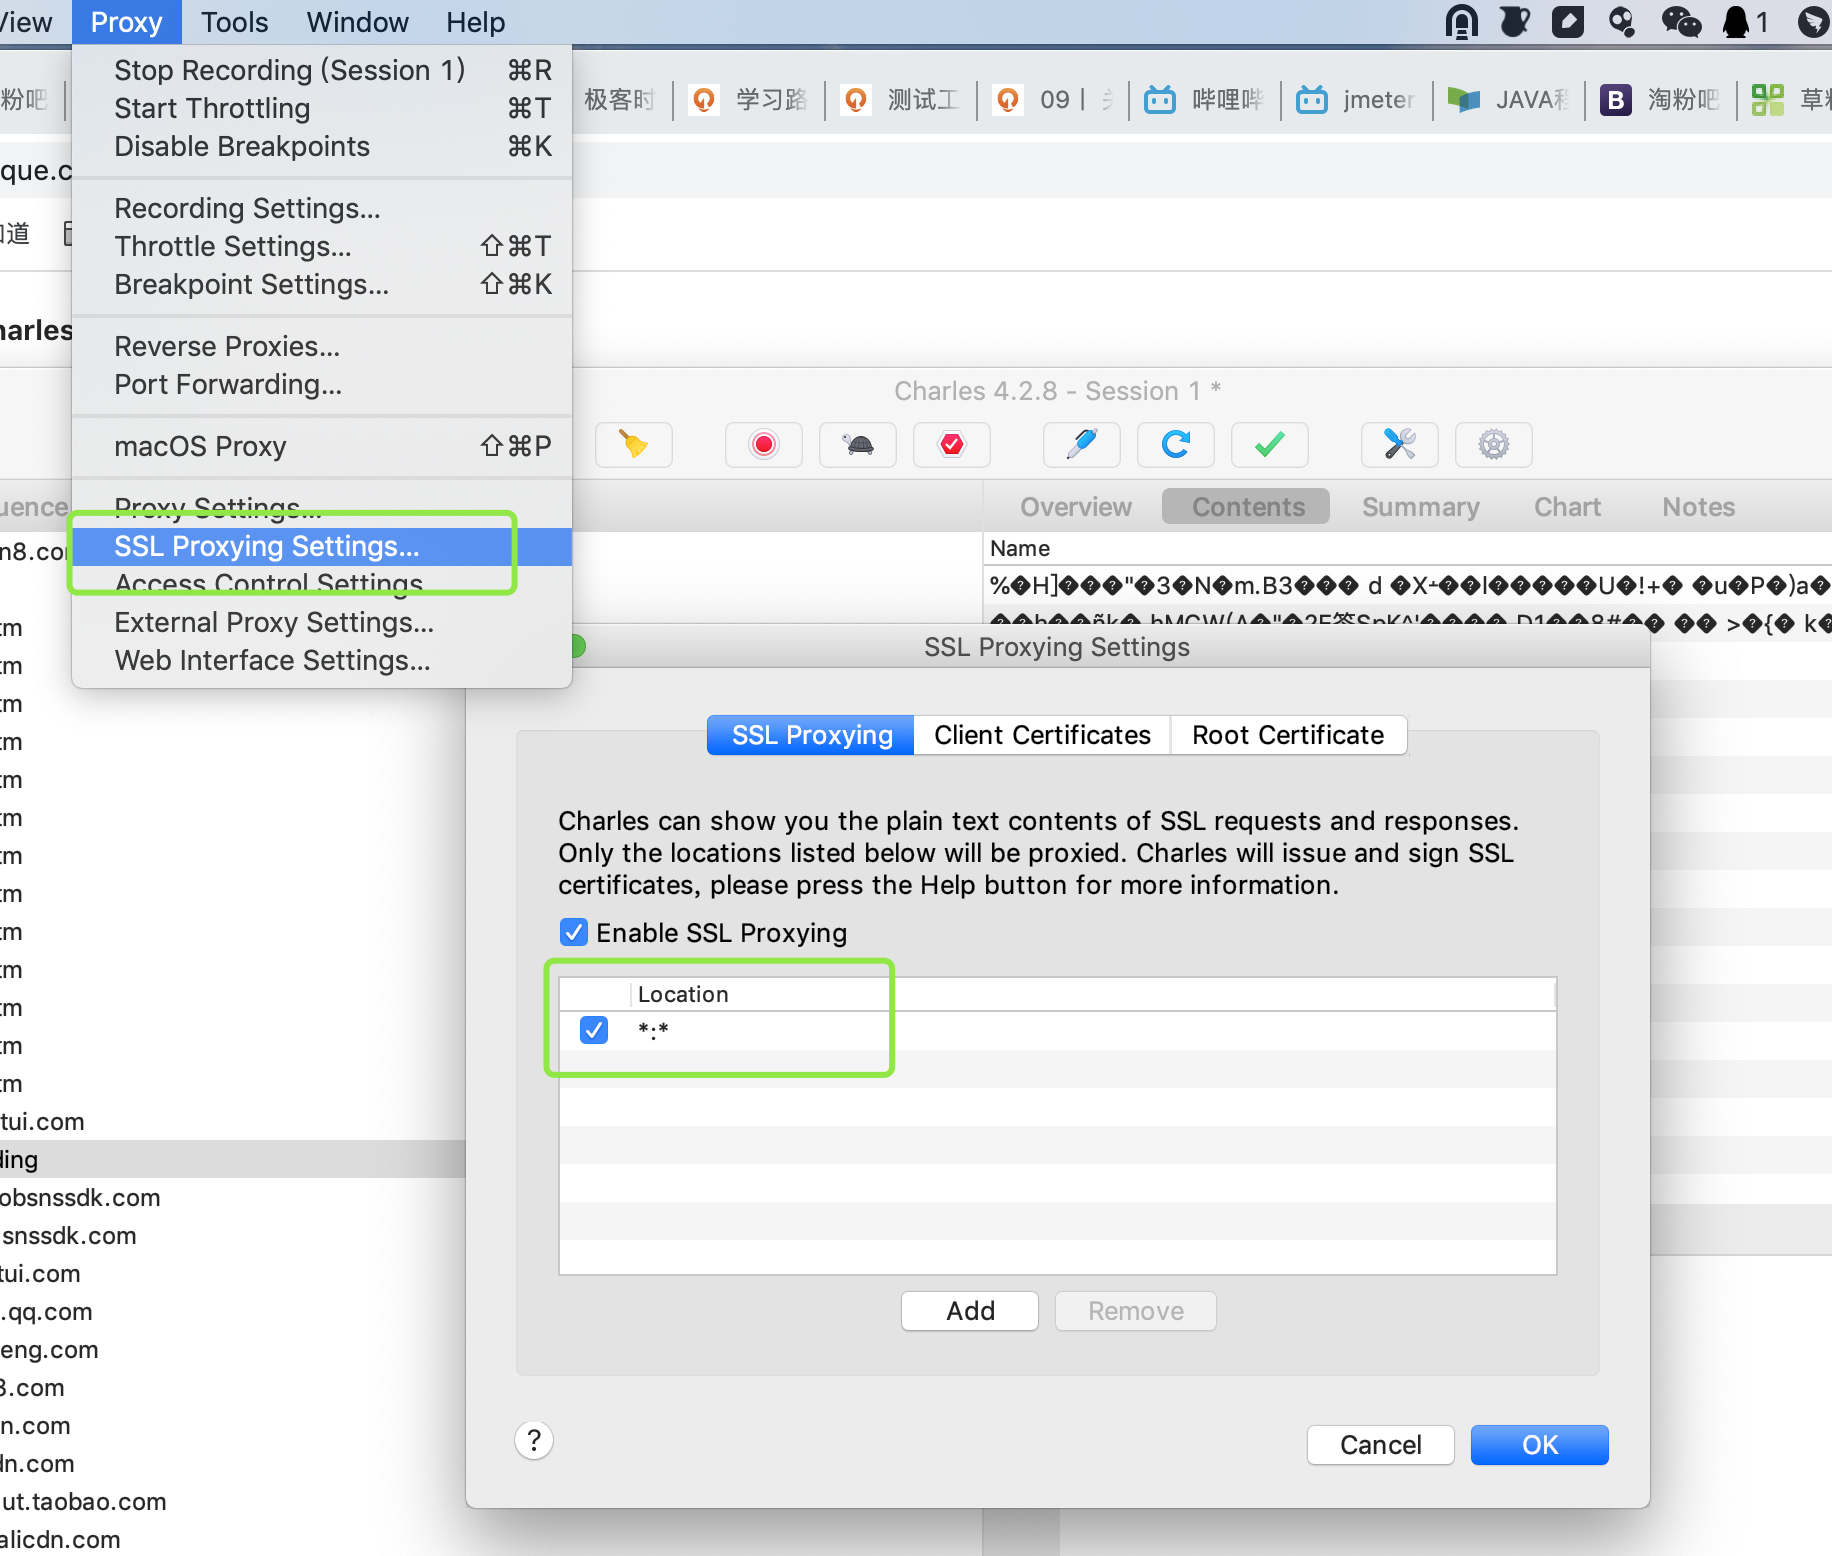Choose Disable Breakpoints menu item
The image size is (1832, 1556).
[x=322, y=146]
